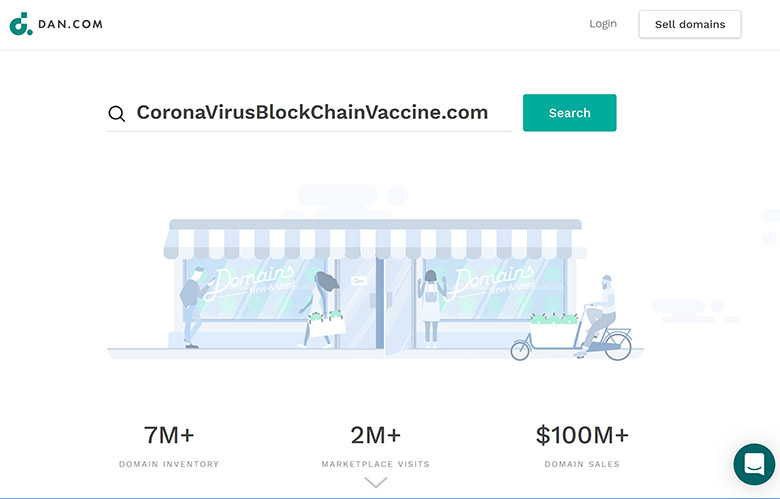Focus the domain search input field
The image size is (780, 499).
tap(310, 113)
